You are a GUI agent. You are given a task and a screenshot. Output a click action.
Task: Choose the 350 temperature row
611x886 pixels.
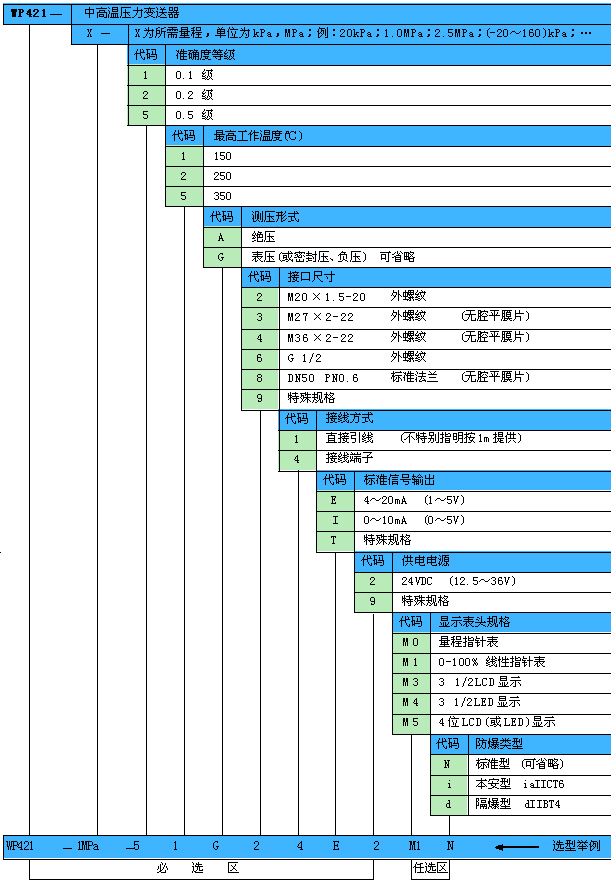tap(406, 196)
